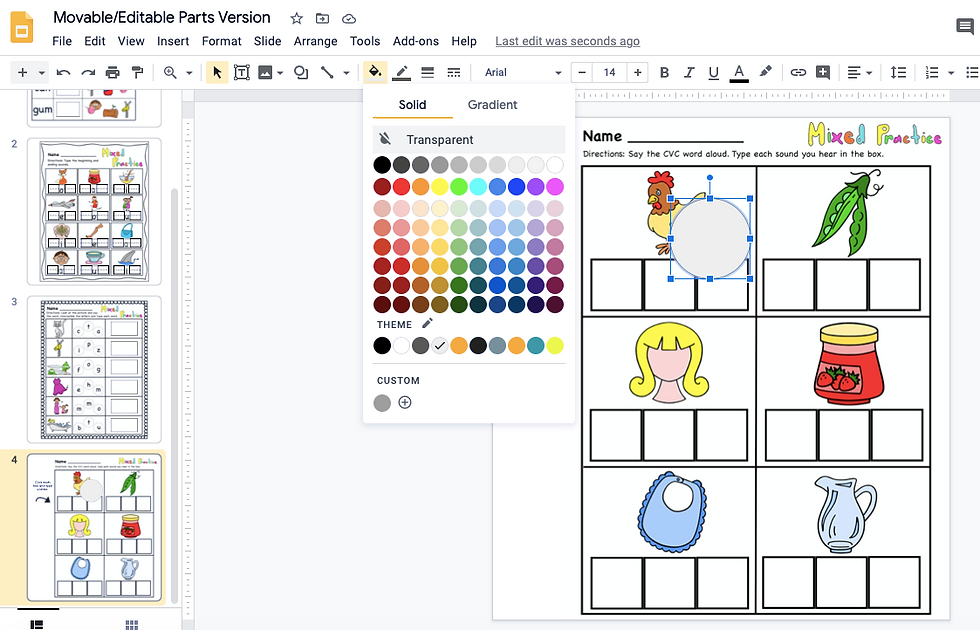Switch to the Gradient tab

492,104
